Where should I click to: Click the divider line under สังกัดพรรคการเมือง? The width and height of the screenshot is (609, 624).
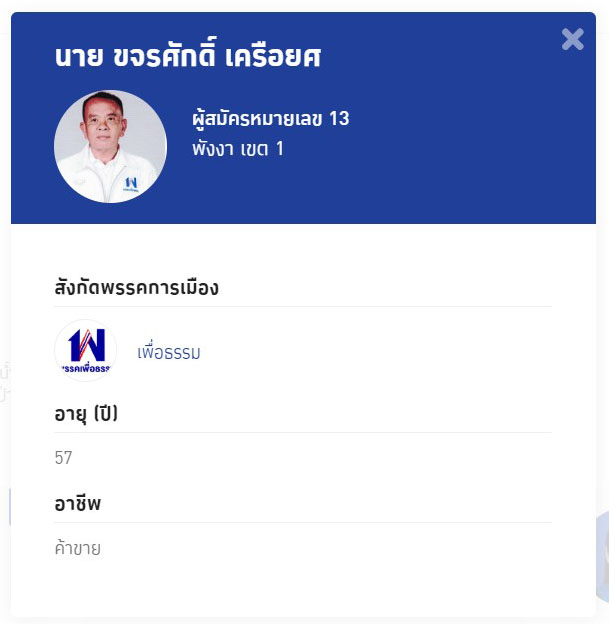302,306
